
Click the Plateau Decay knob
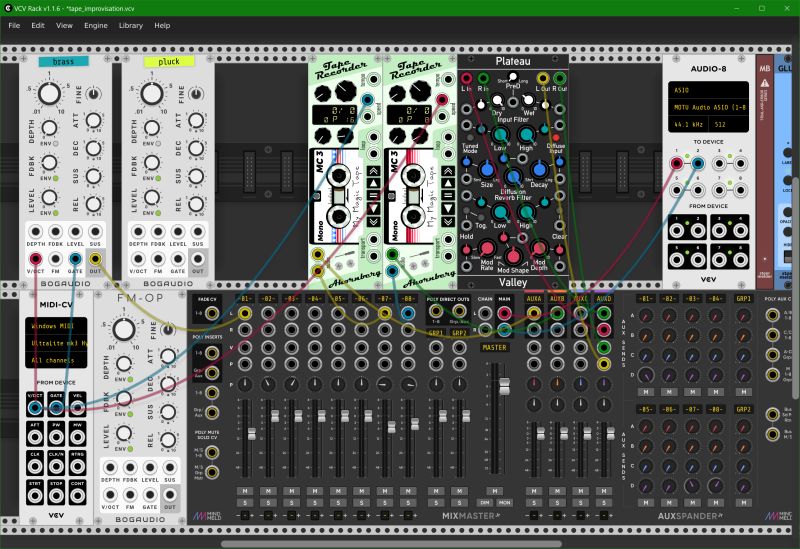click(x=539, y=169)
